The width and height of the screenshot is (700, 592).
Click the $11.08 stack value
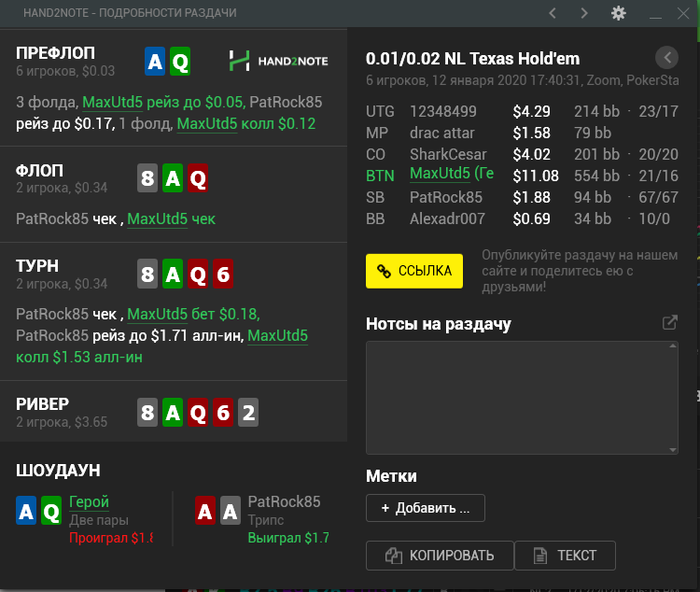tap(536, 176)
